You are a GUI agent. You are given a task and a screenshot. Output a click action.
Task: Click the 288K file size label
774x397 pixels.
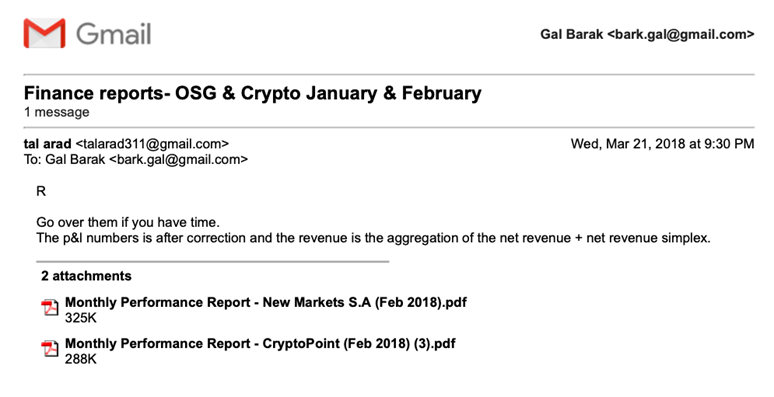pos(81,359)
